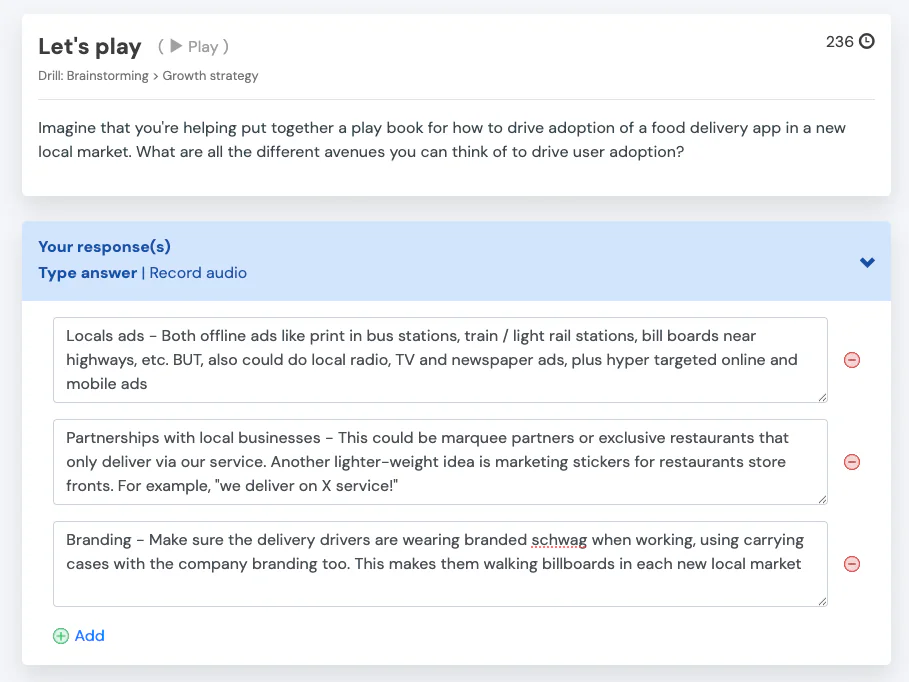909x682 pixels.
Task: Click the Play audio button
Action: coord(194,46)
